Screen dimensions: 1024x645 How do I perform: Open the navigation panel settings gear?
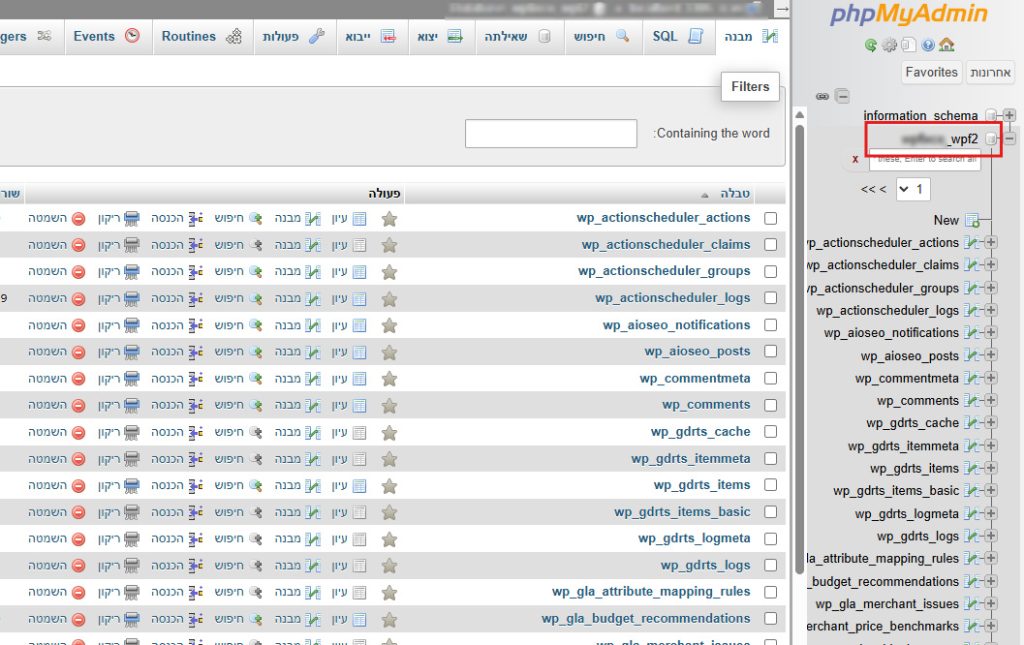pos(889,45)
